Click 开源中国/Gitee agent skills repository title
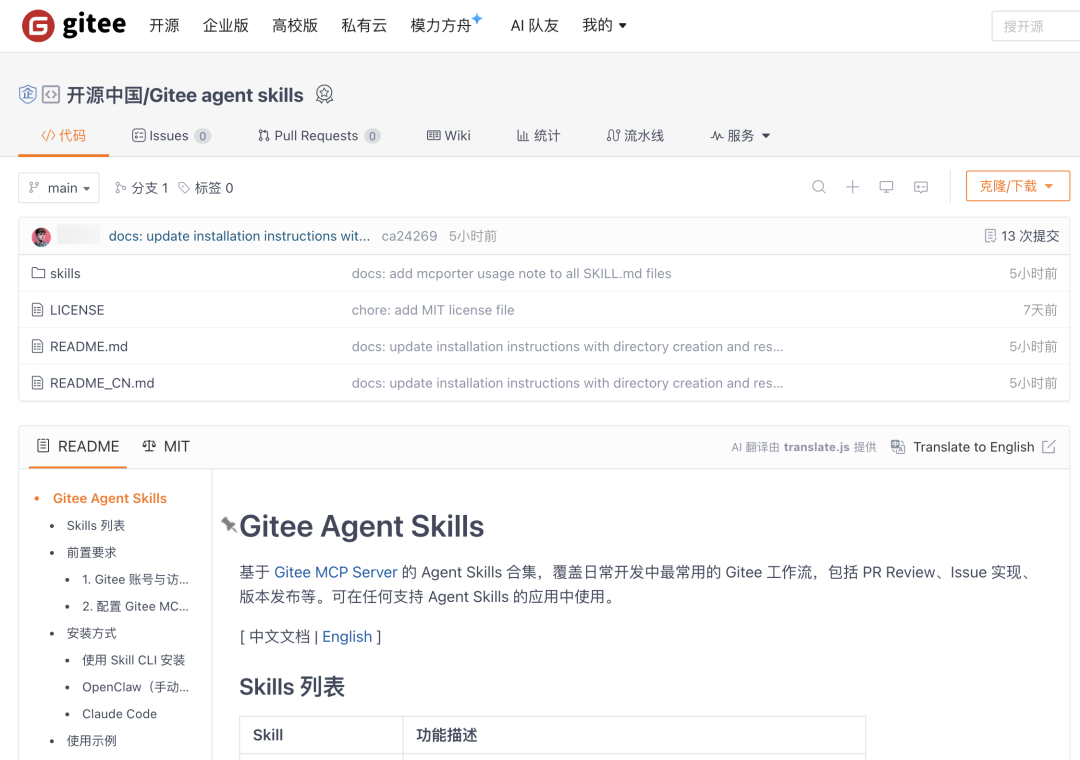The height and width of the screenshot is (760, 1080). pyautogui.click(x=185, y=95)
